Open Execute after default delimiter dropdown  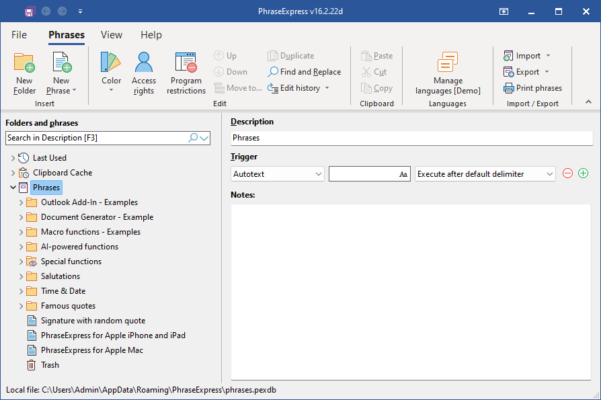click(x=485, y=174)
